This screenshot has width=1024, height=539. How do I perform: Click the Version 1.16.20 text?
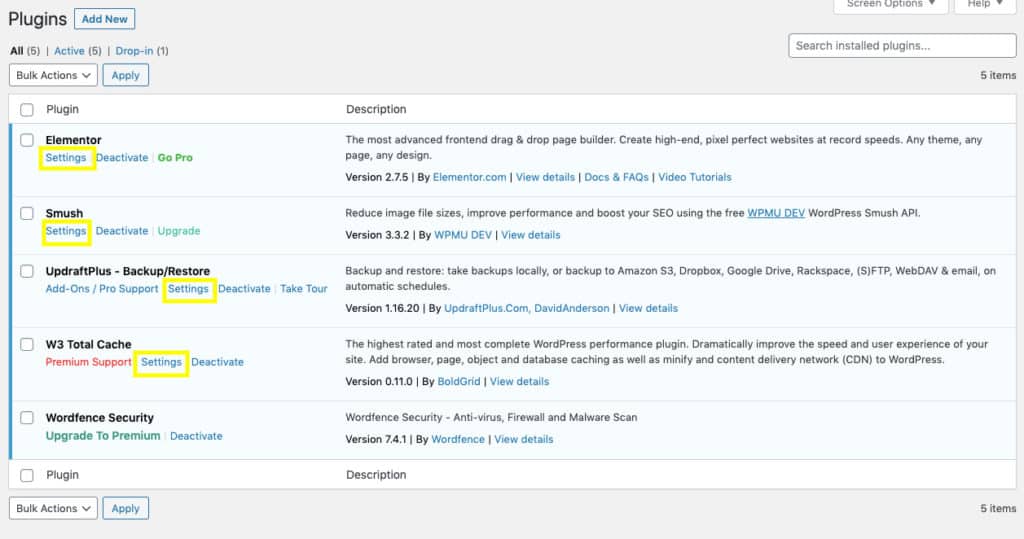[x=382, y=308]
